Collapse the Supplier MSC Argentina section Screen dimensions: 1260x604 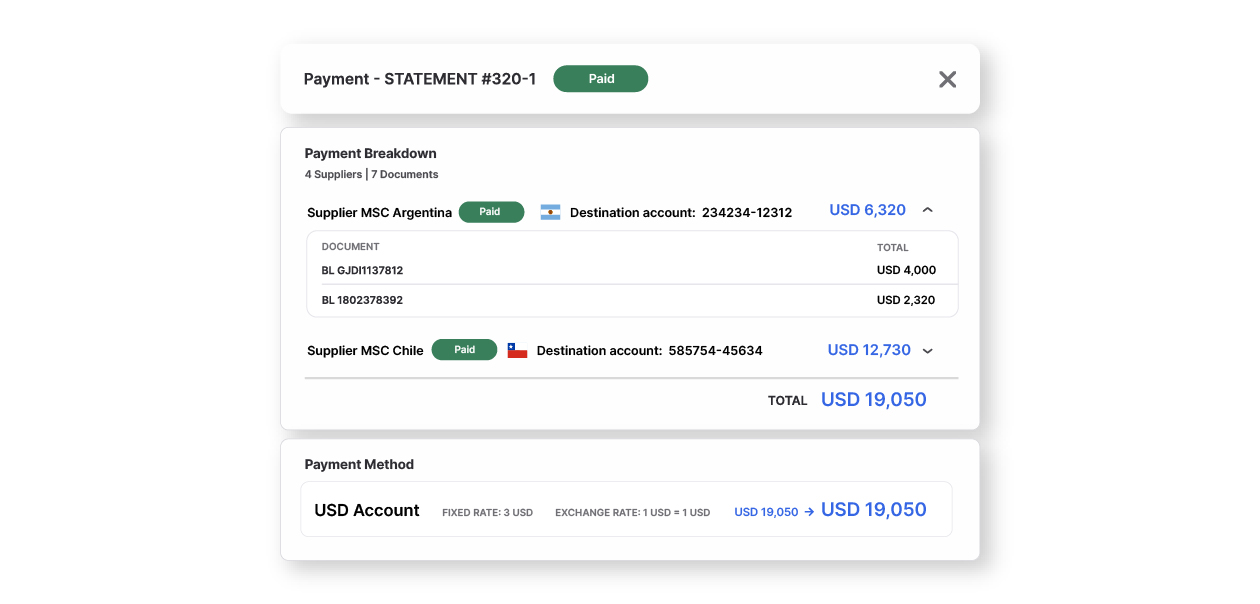coord(927,210)
